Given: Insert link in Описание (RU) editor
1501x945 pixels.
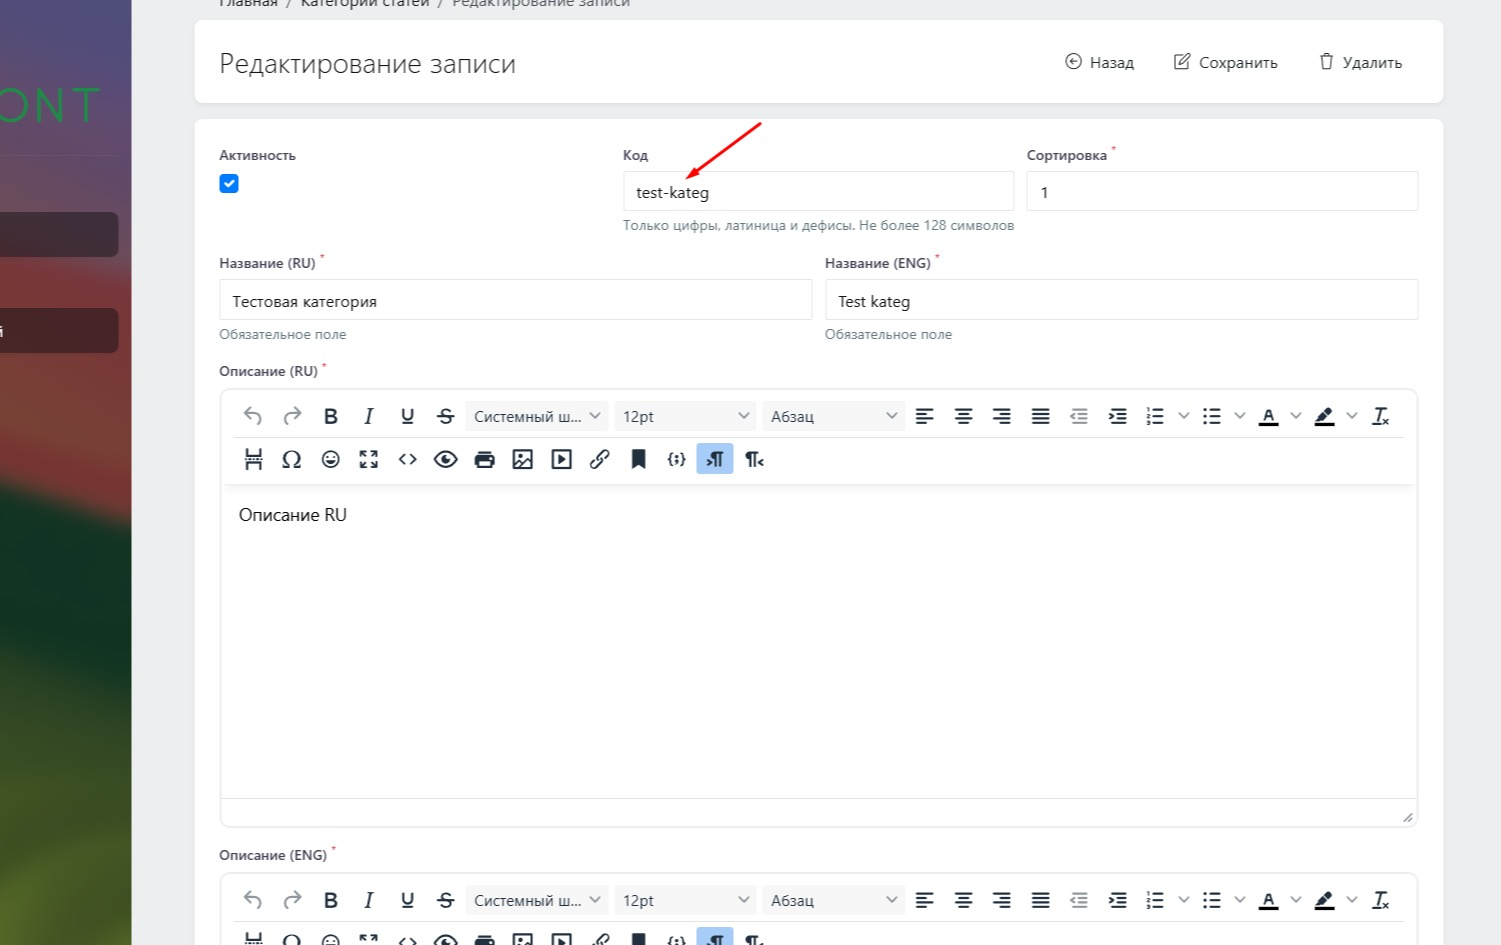Looking at the screenshot, I should [599, 460].
